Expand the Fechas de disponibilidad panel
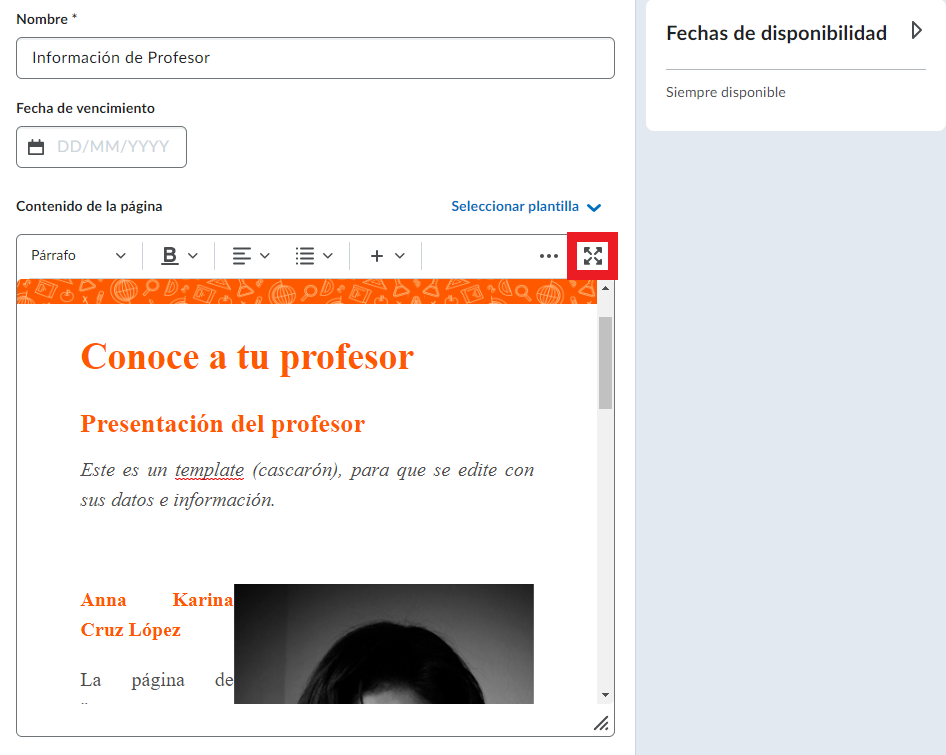Viewport: 946px width, 755px height. tap(916, 31)
